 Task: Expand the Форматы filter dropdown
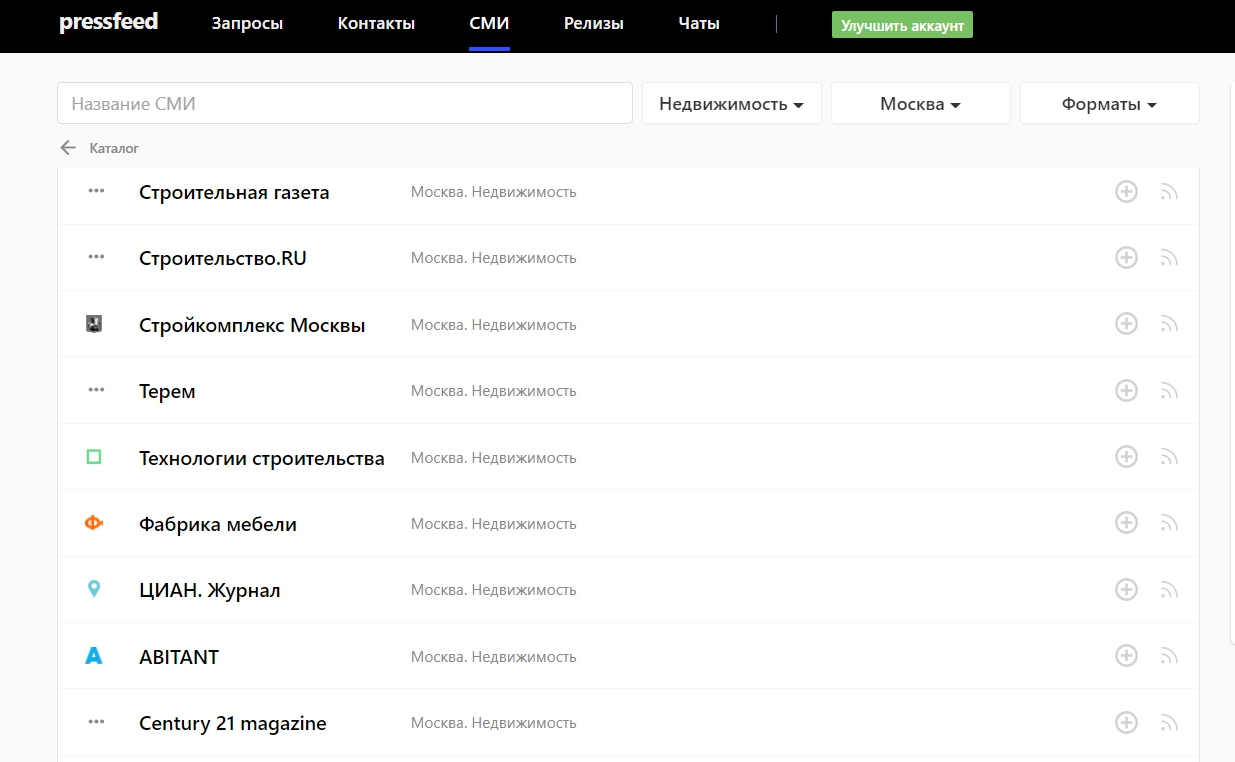click(1109, 104)
